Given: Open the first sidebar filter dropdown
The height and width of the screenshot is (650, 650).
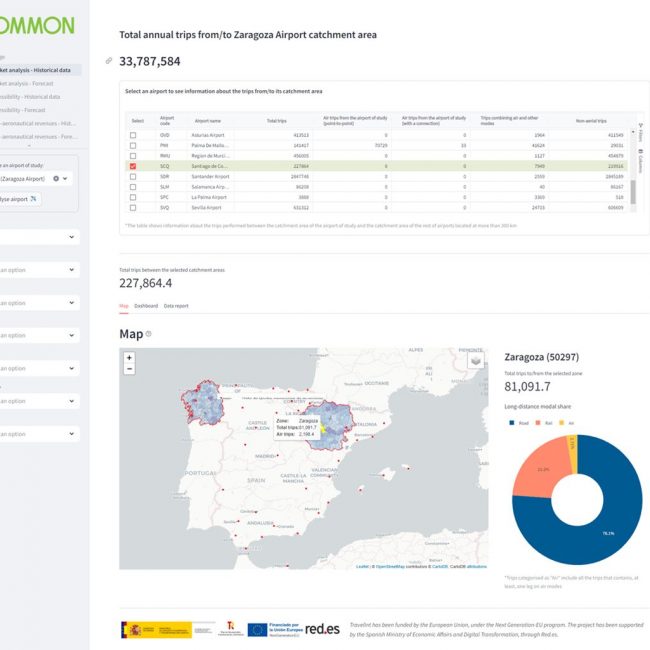Looking at the screenshot, I should (x=72, y=238).
